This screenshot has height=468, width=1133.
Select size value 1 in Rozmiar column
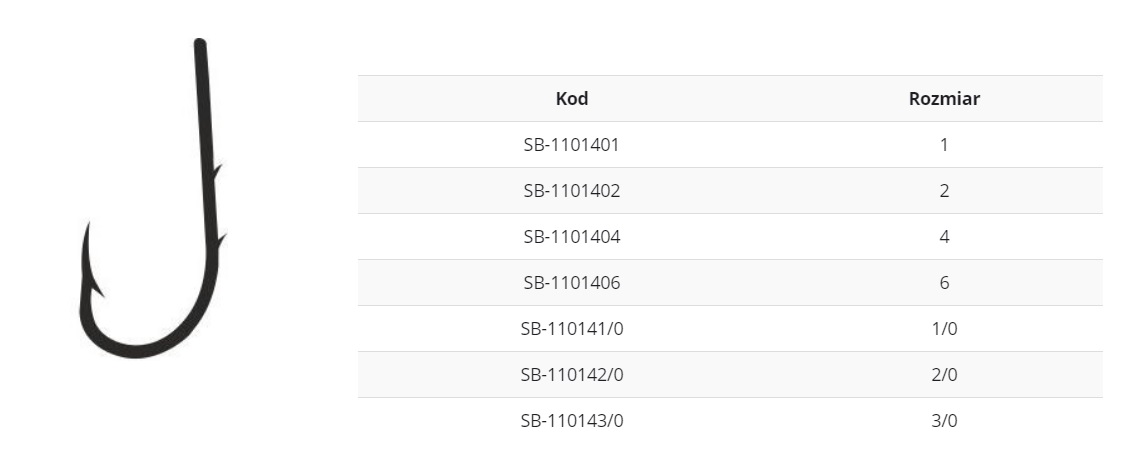pyautogui.click(x=944, y=144)
